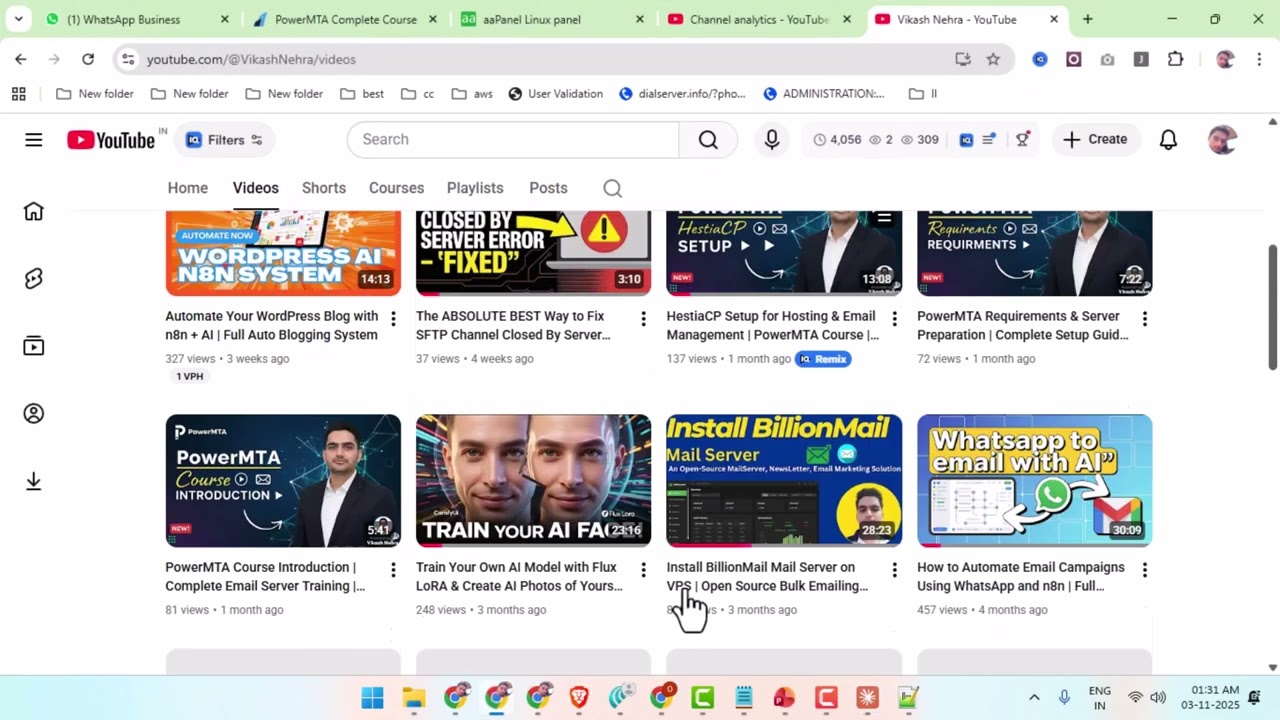Open more options for BillionMail video
This screenshot has height=720, width=1280.
pos(894,570)
